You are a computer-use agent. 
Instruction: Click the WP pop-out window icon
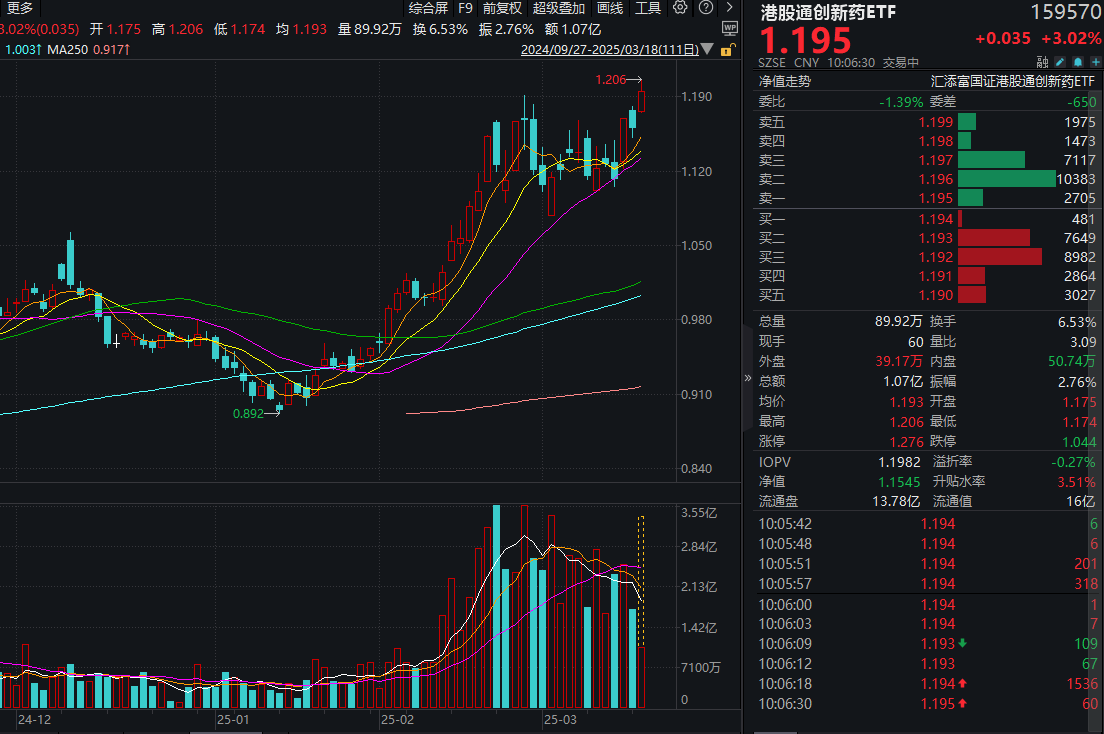(x=731, y=28)
